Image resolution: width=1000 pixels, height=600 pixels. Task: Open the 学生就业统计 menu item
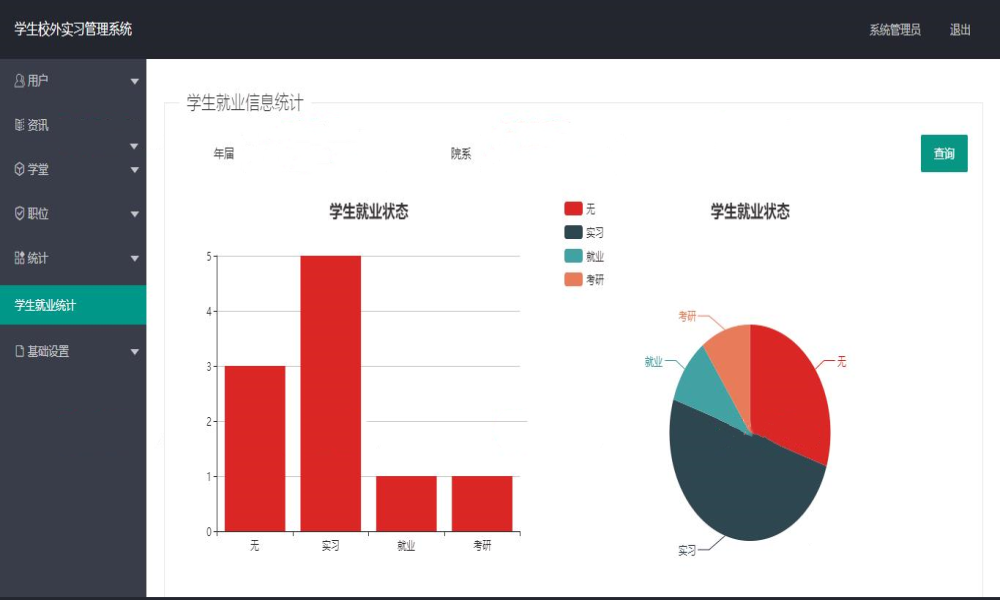coord(73,305)
